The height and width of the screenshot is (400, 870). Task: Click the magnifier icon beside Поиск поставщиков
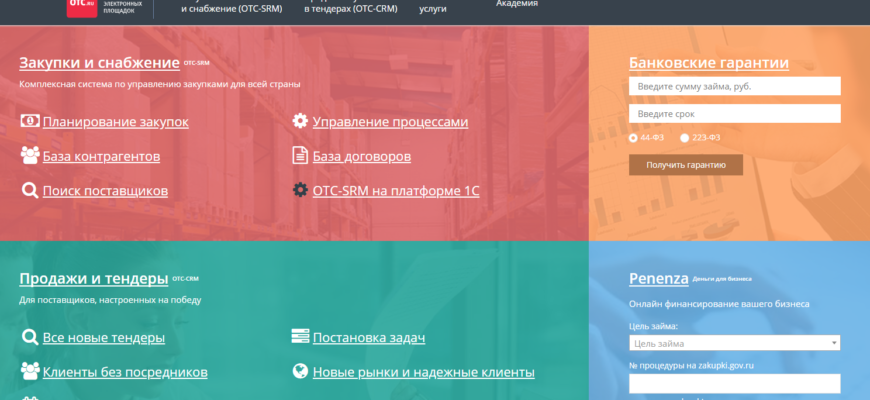click(30, 190)
